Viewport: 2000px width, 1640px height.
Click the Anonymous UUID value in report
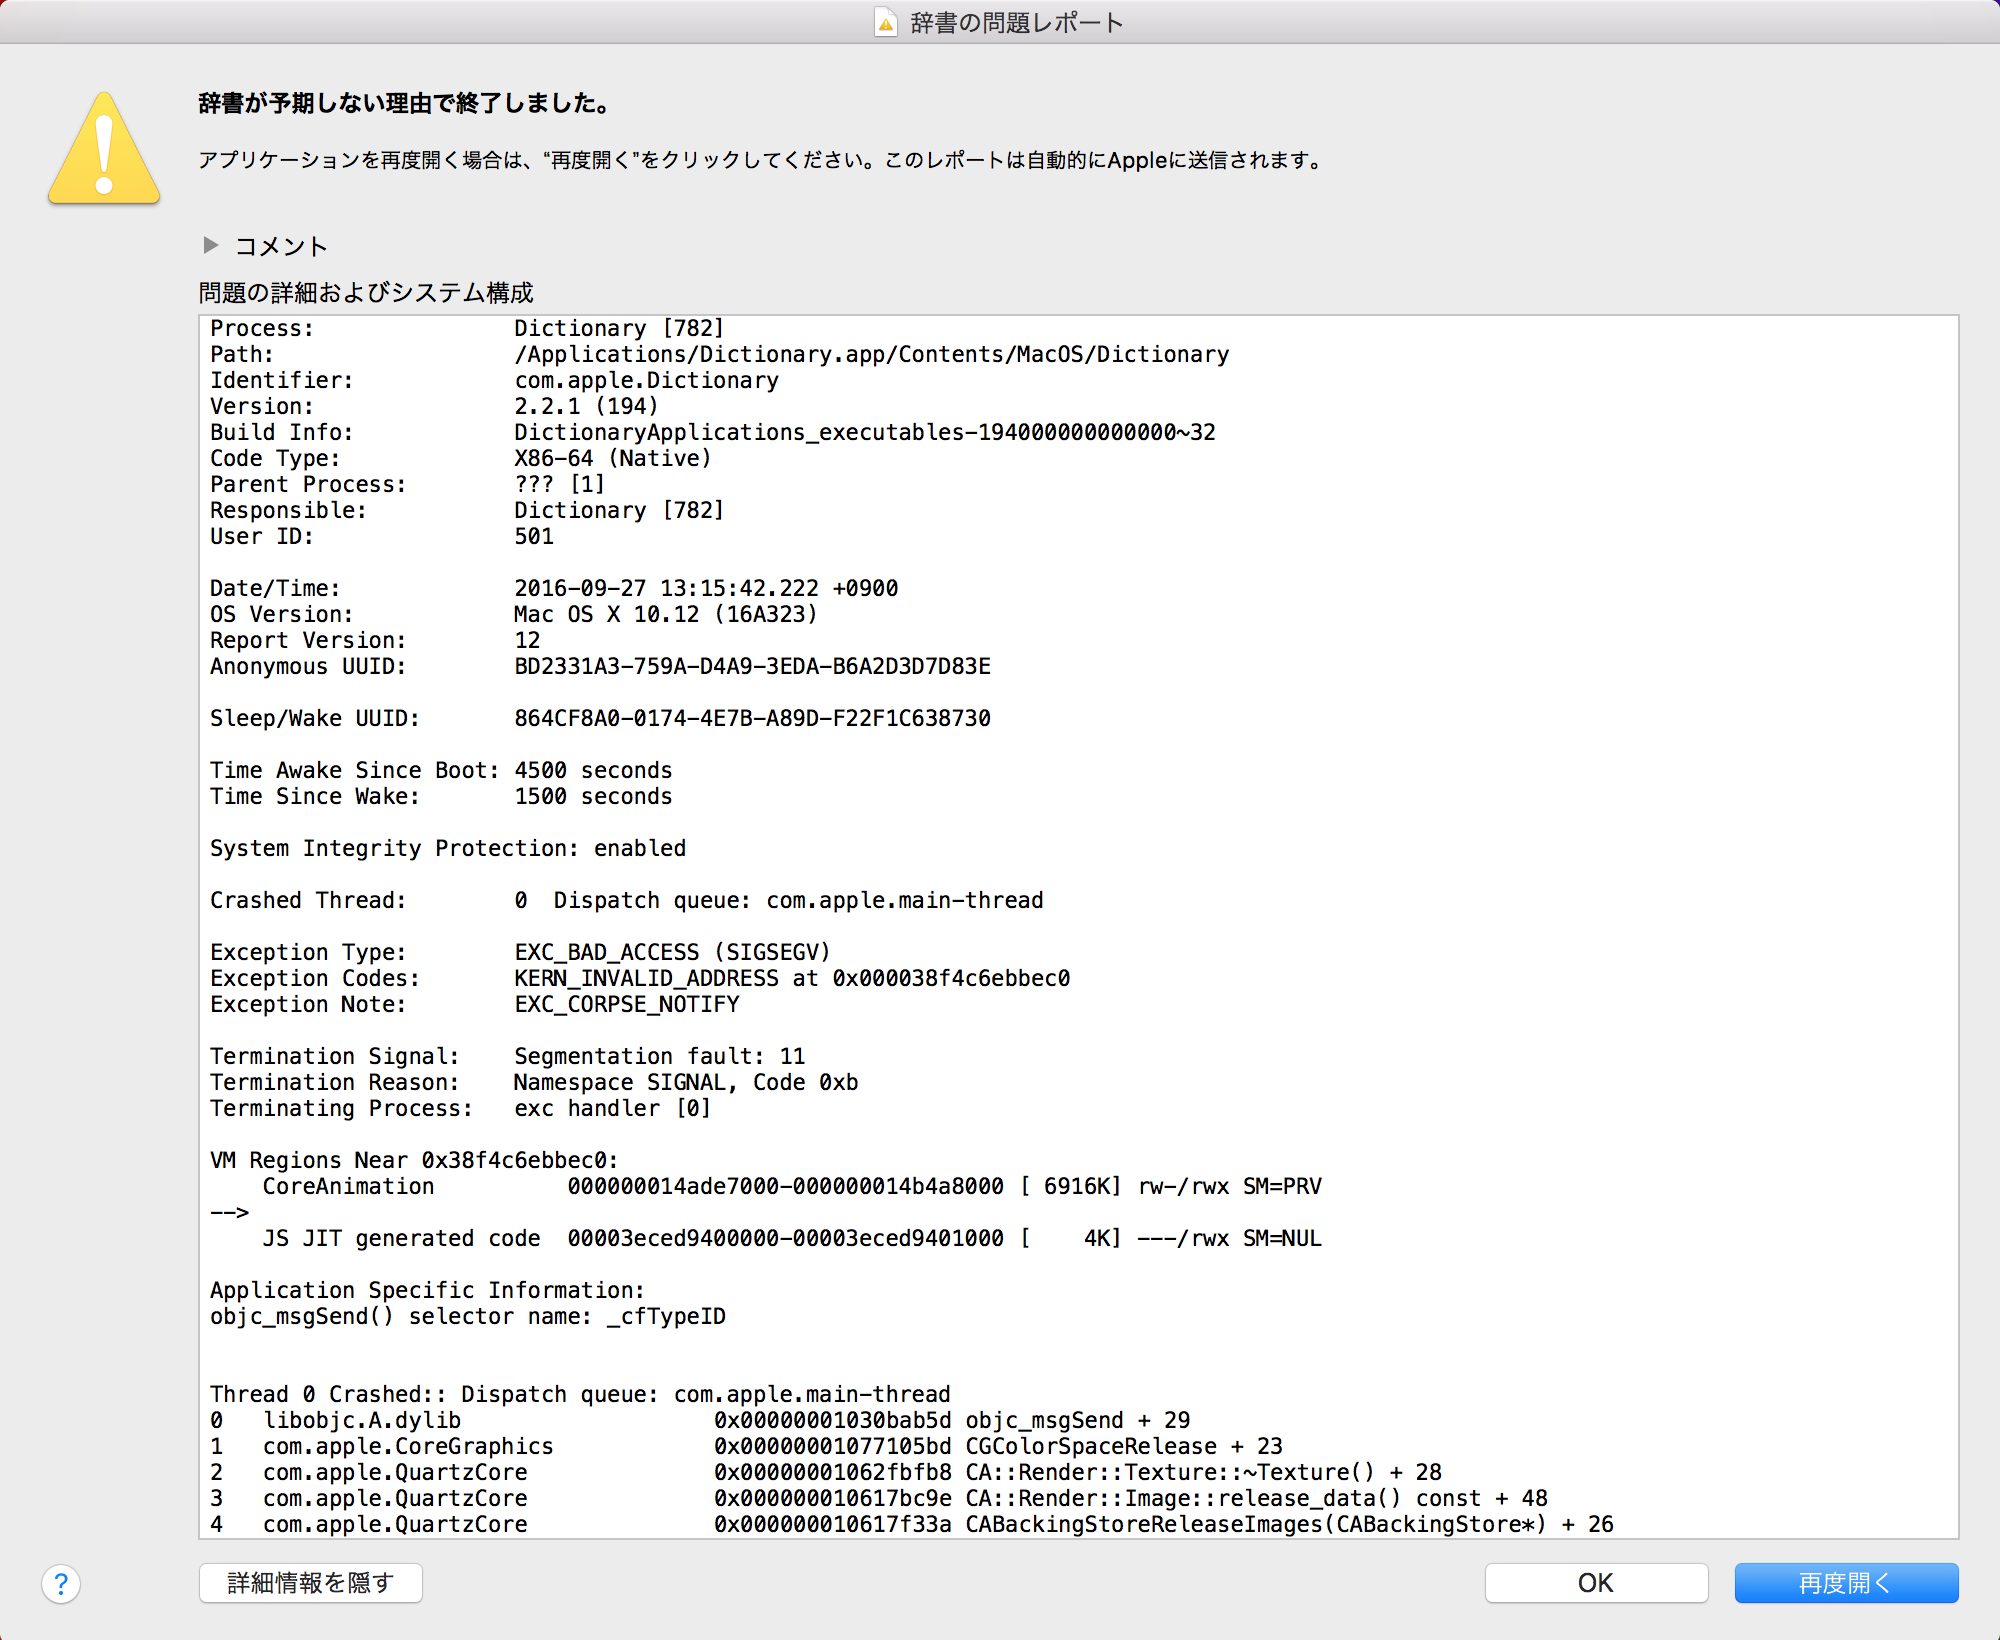coord(752,666)
